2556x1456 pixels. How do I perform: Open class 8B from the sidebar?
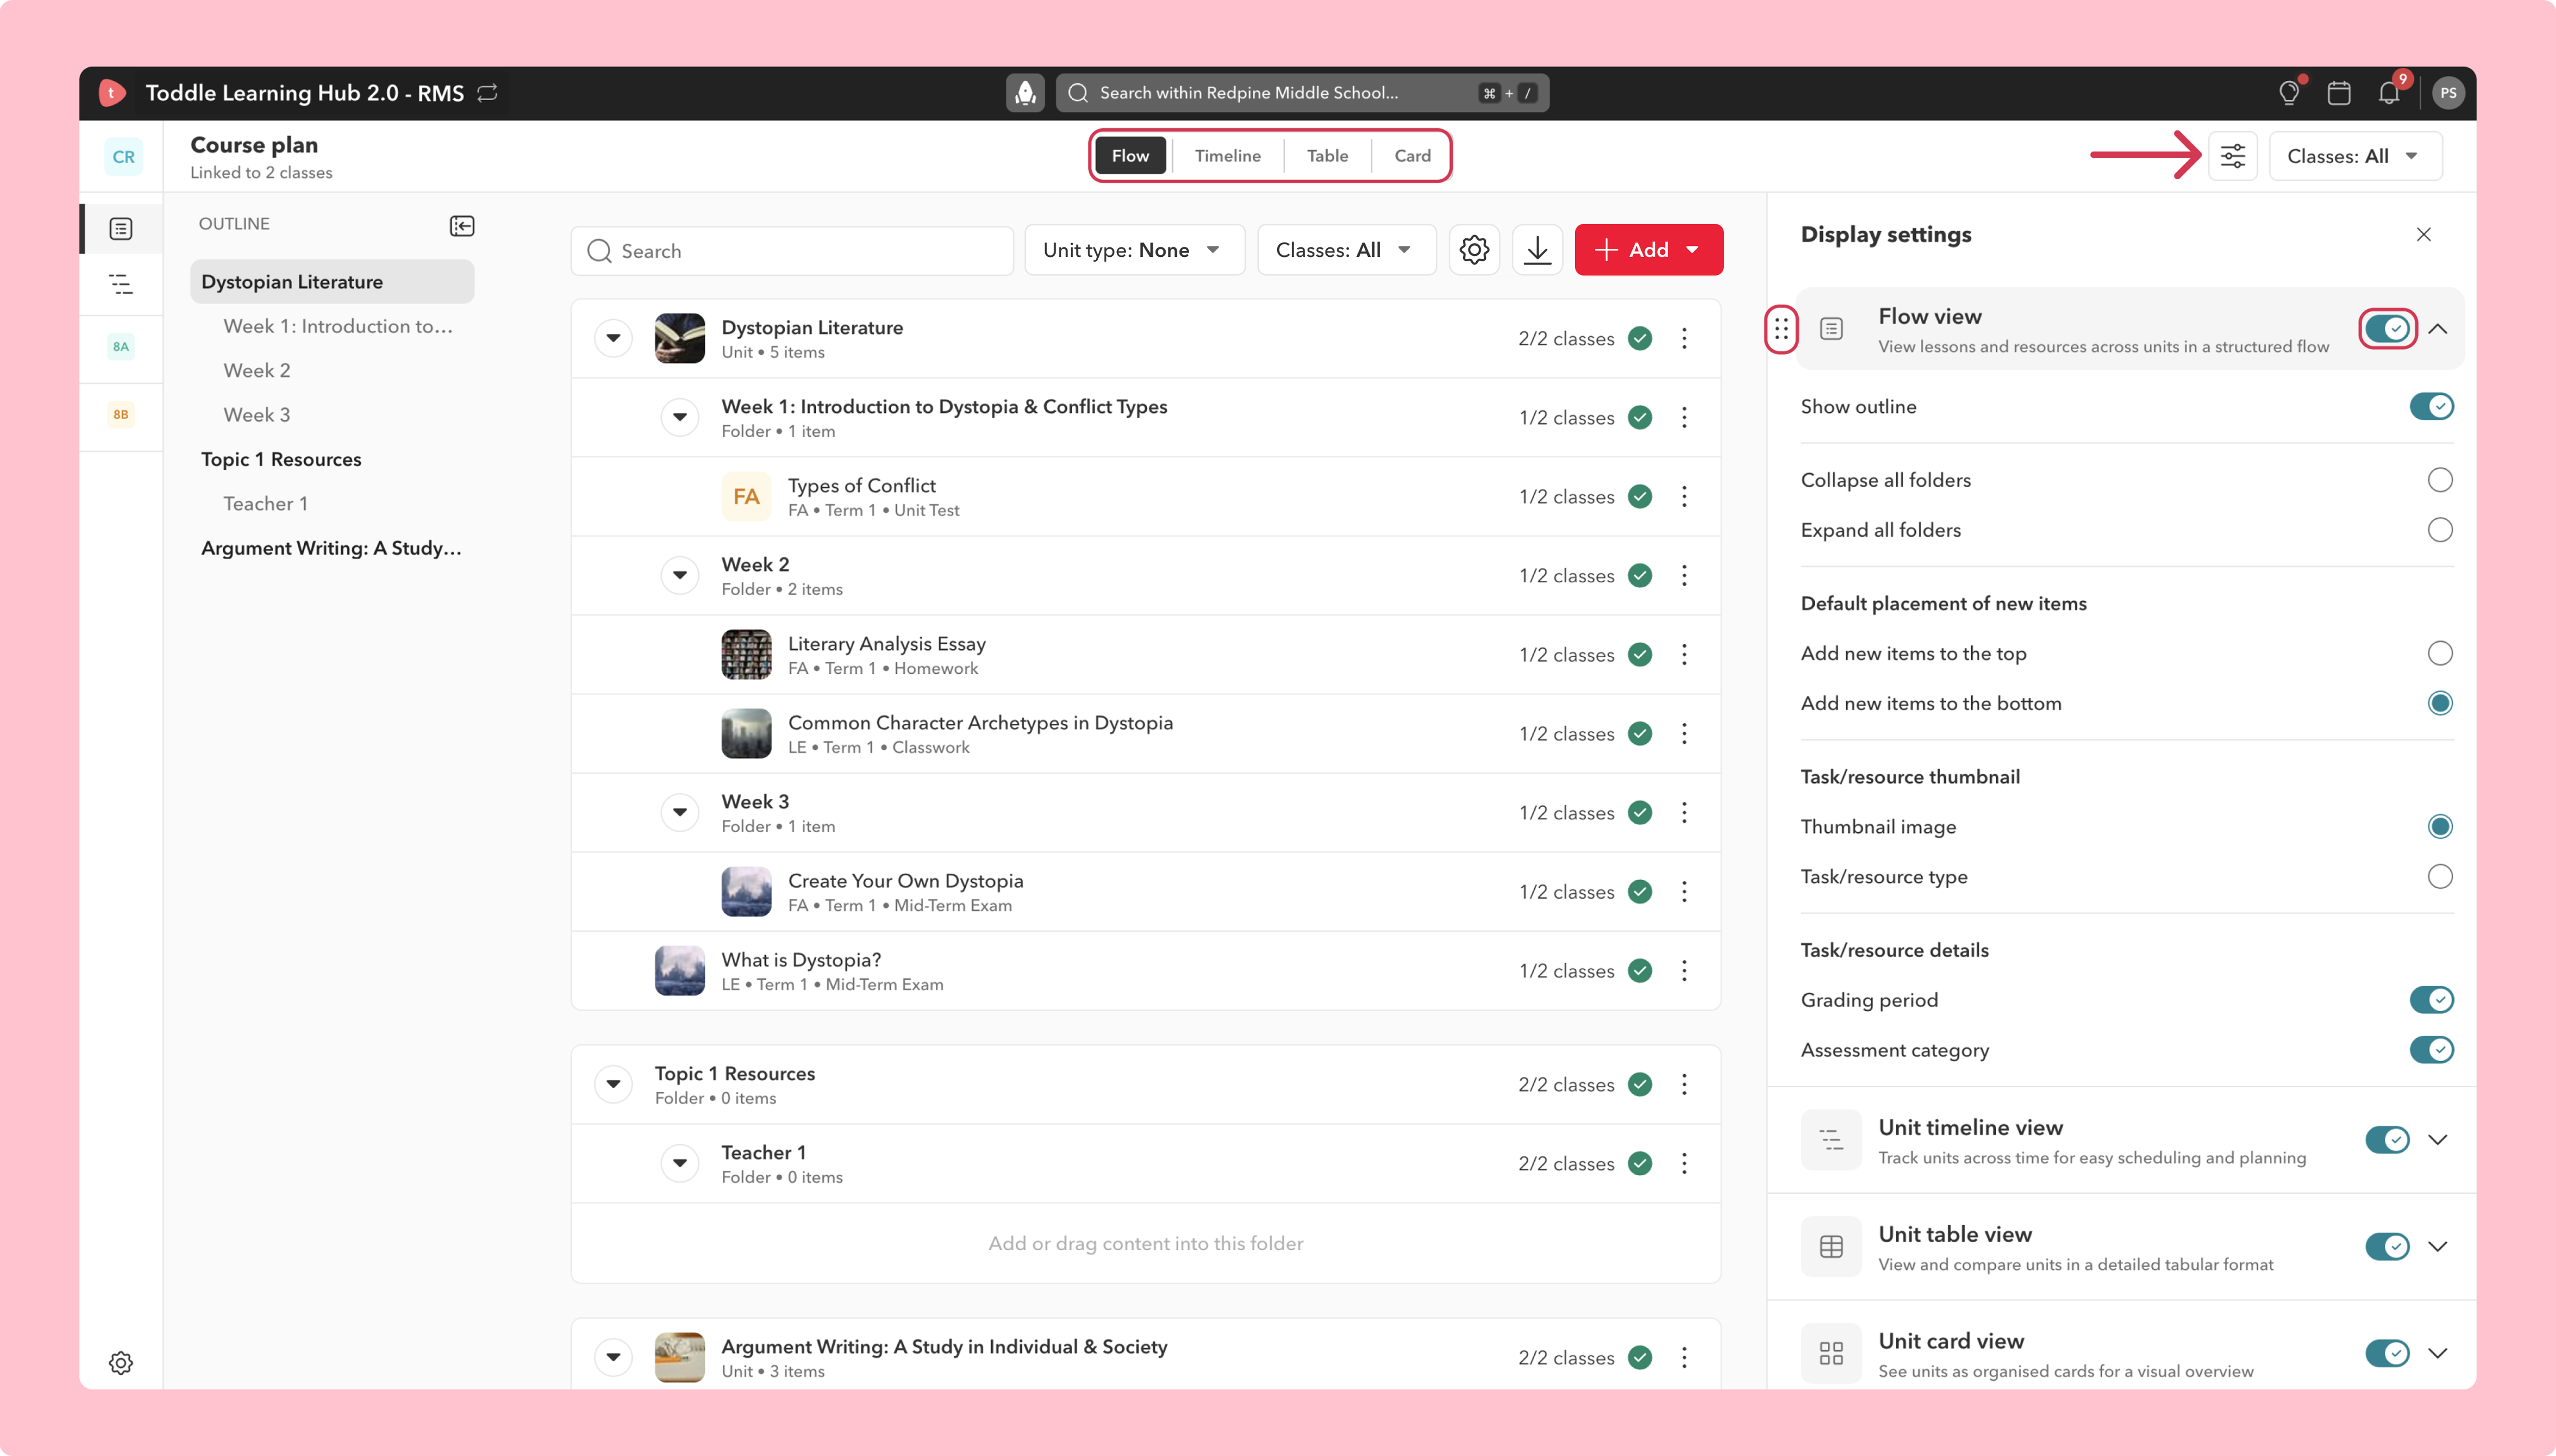click(121, 415)
